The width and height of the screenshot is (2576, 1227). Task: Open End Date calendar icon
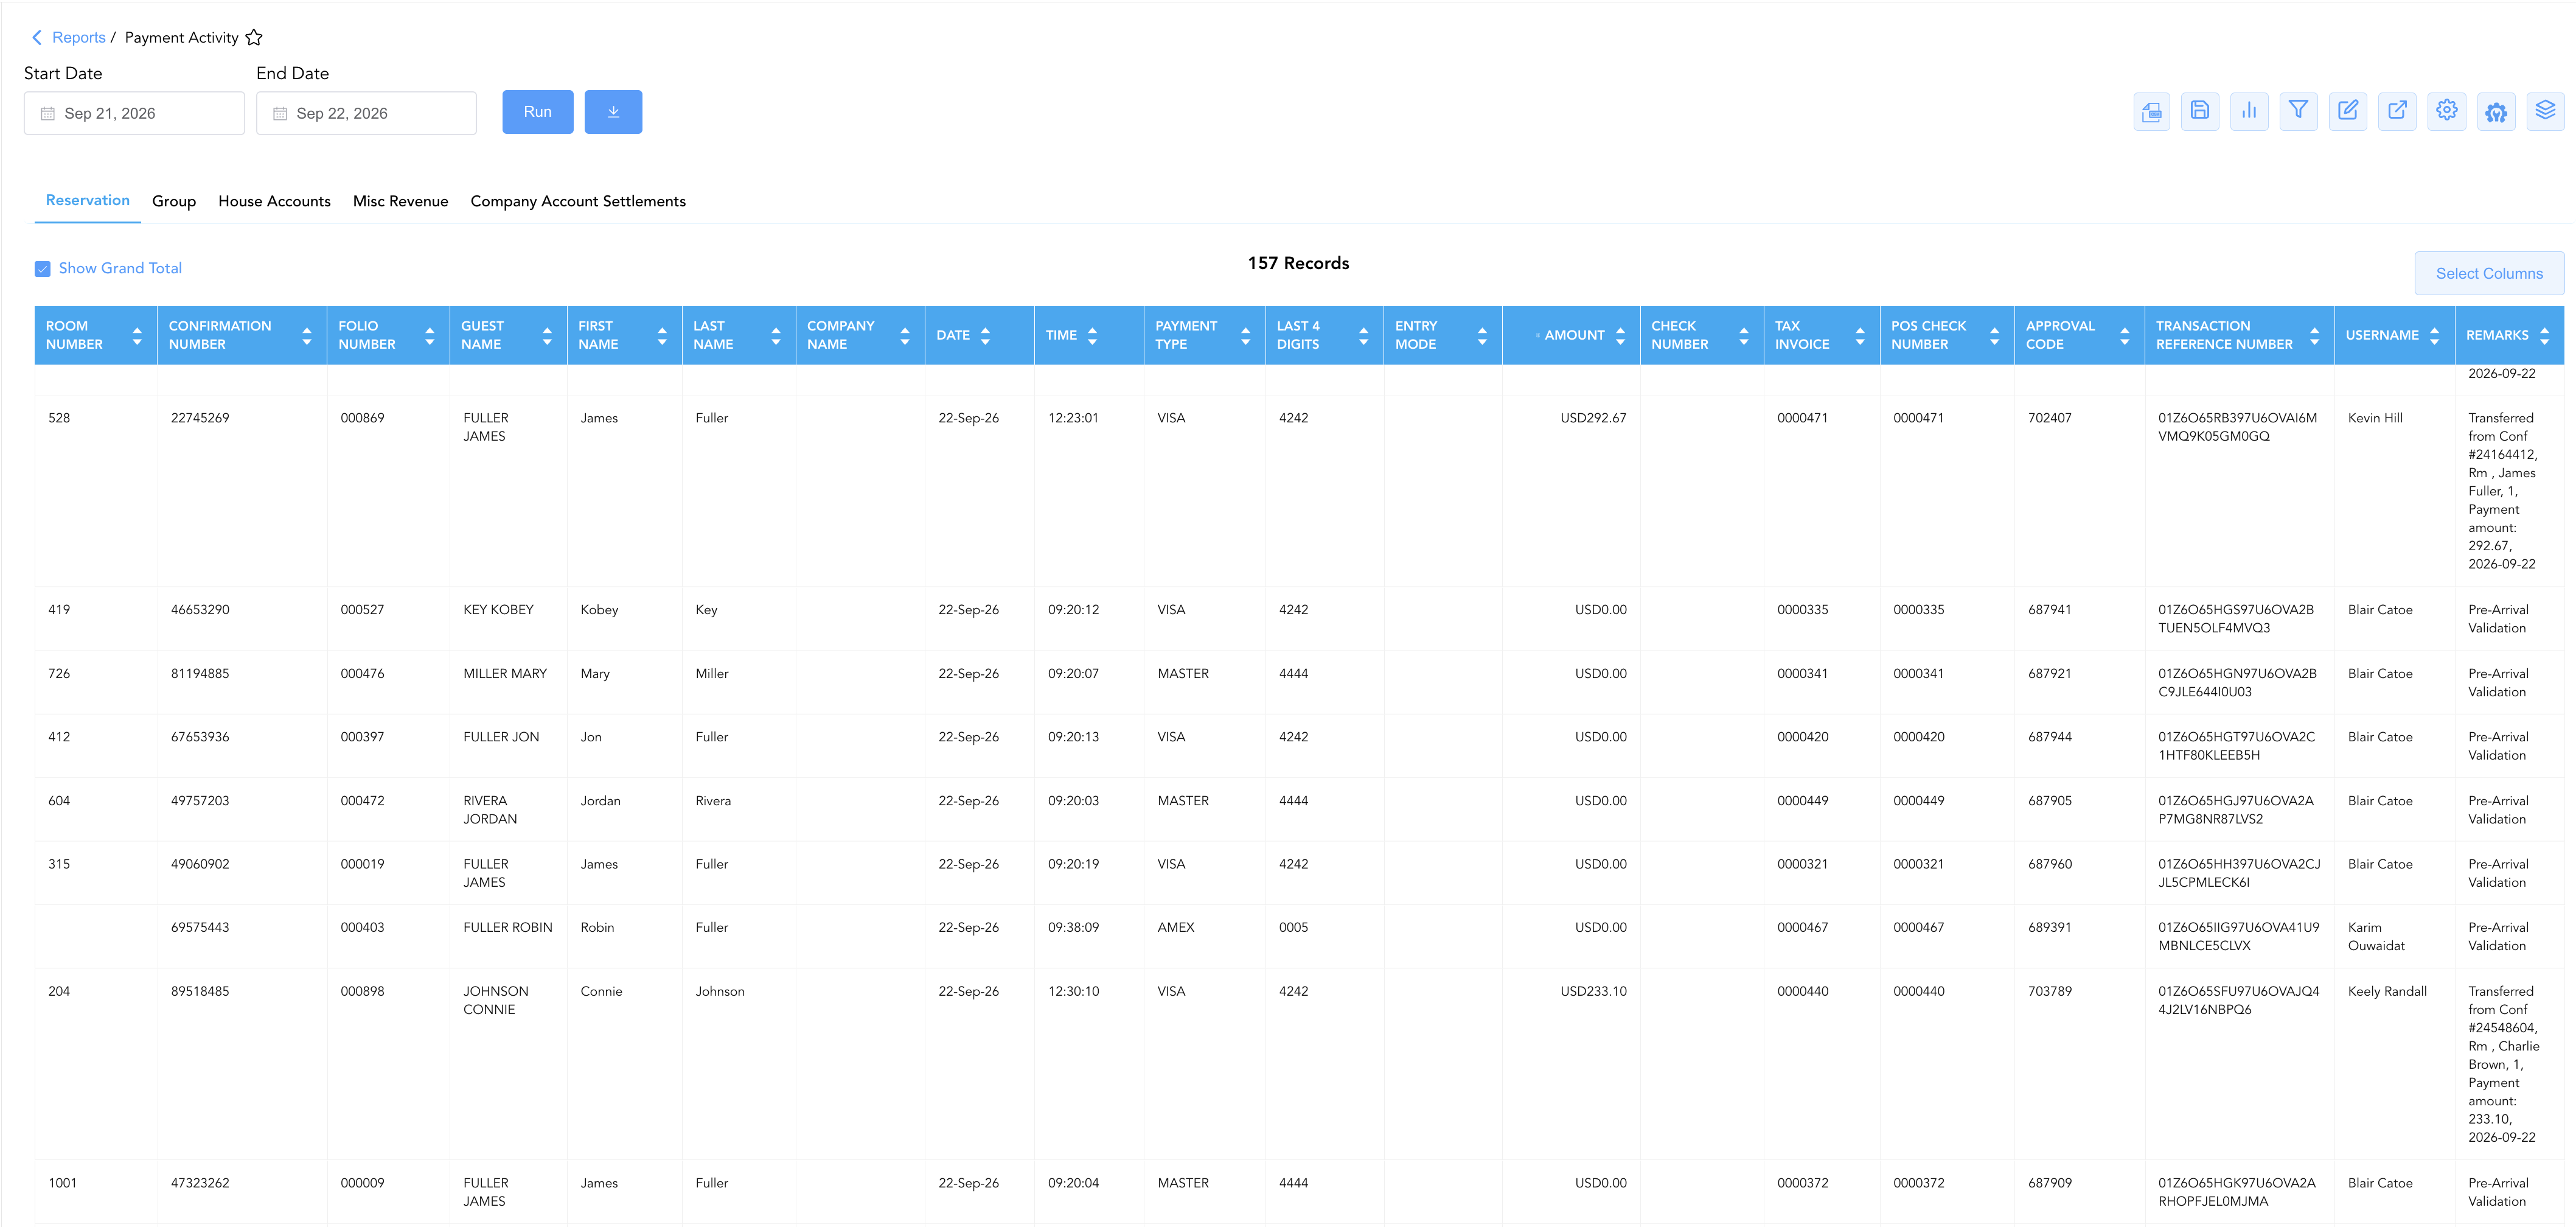(x=280, y=113)
